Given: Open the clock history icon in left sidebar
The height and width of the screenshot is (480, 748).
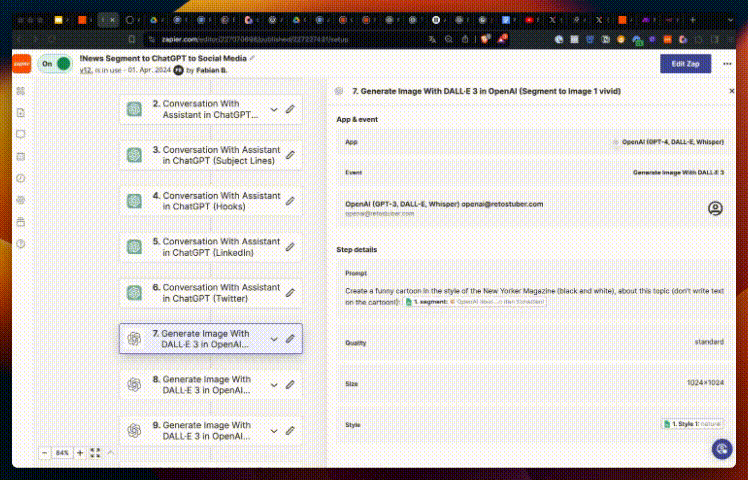Looking at the screenshot, I should (21, 178).
